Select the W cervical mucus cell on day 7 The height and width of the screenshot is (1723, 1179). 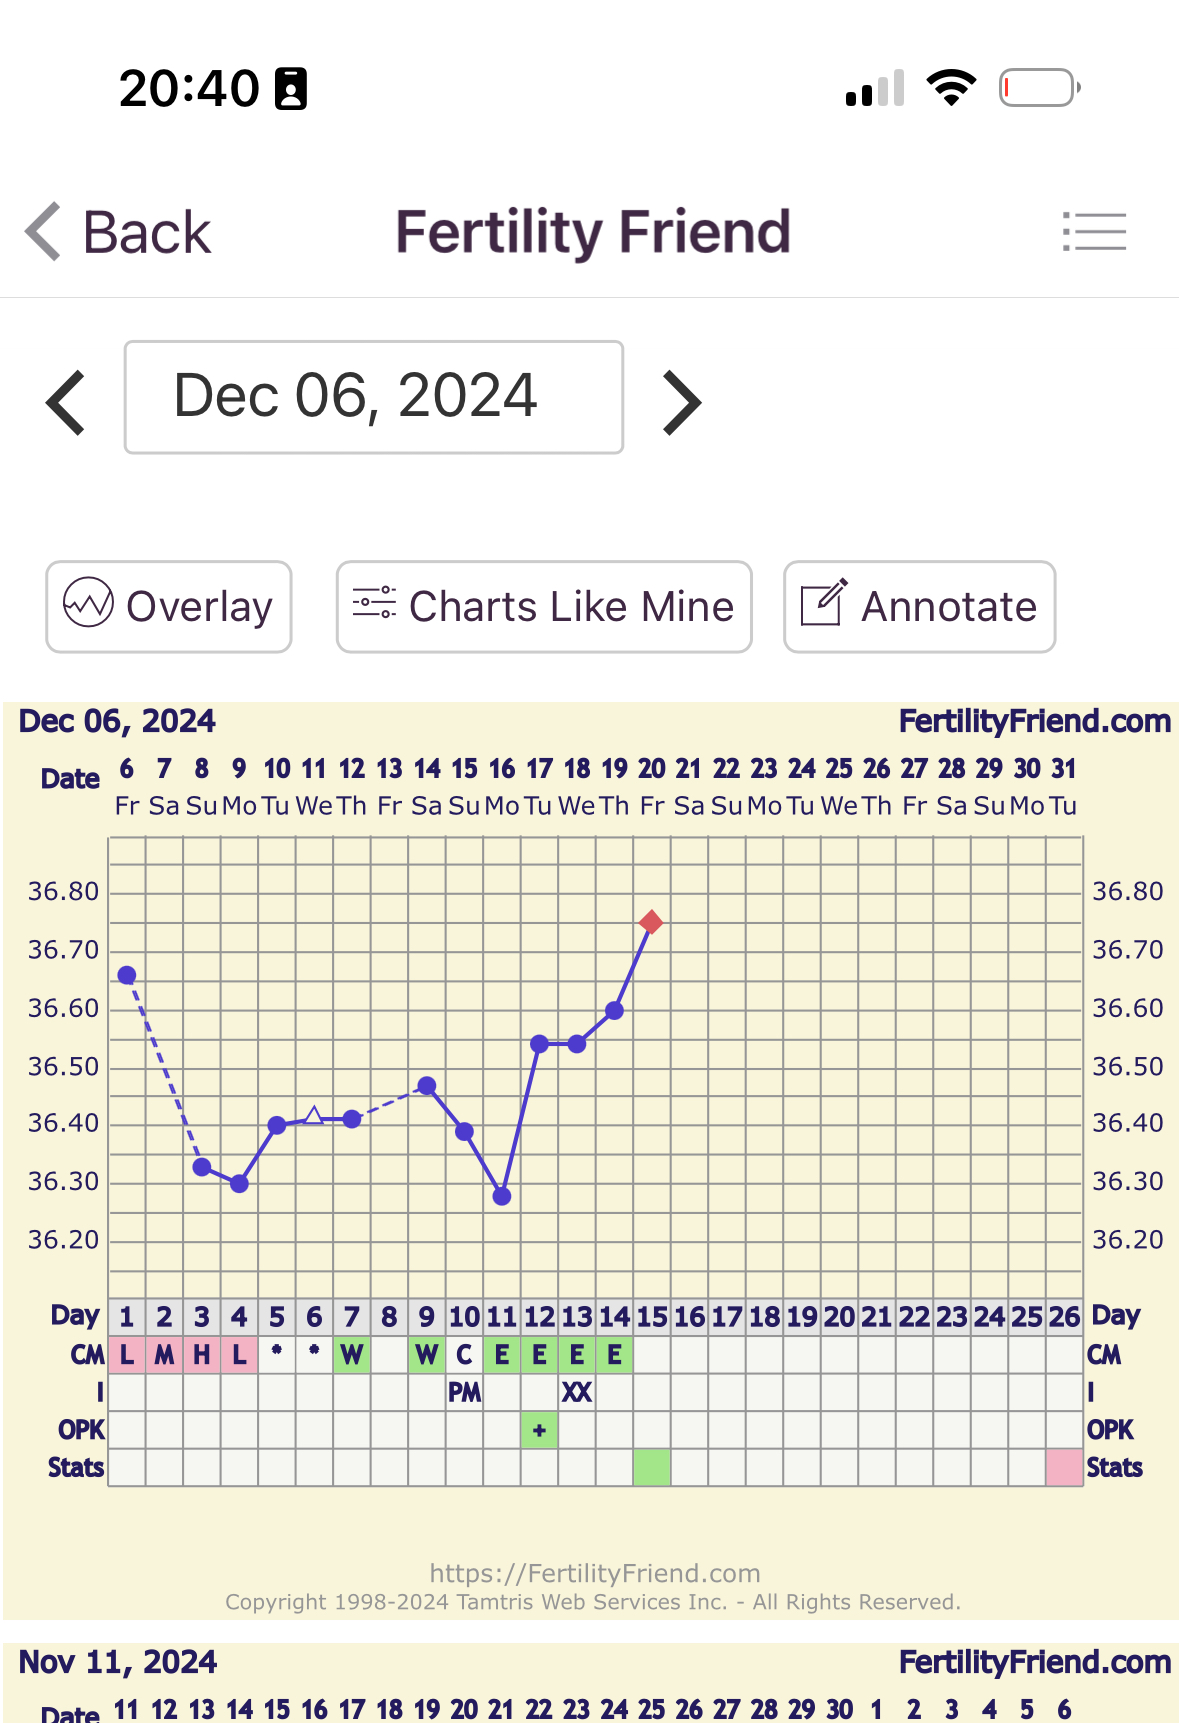click(x=352, y=1355)
